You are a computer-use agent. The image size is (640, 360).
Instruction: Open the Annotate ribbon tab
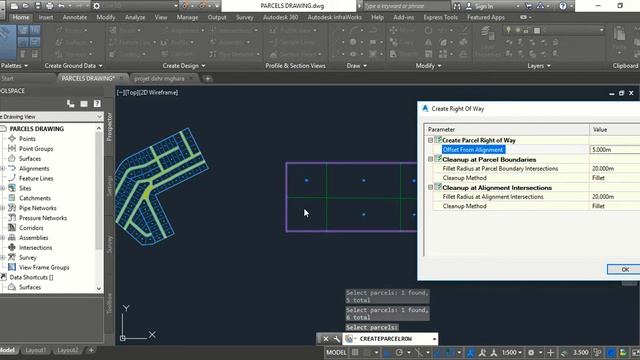click(75, 18)
